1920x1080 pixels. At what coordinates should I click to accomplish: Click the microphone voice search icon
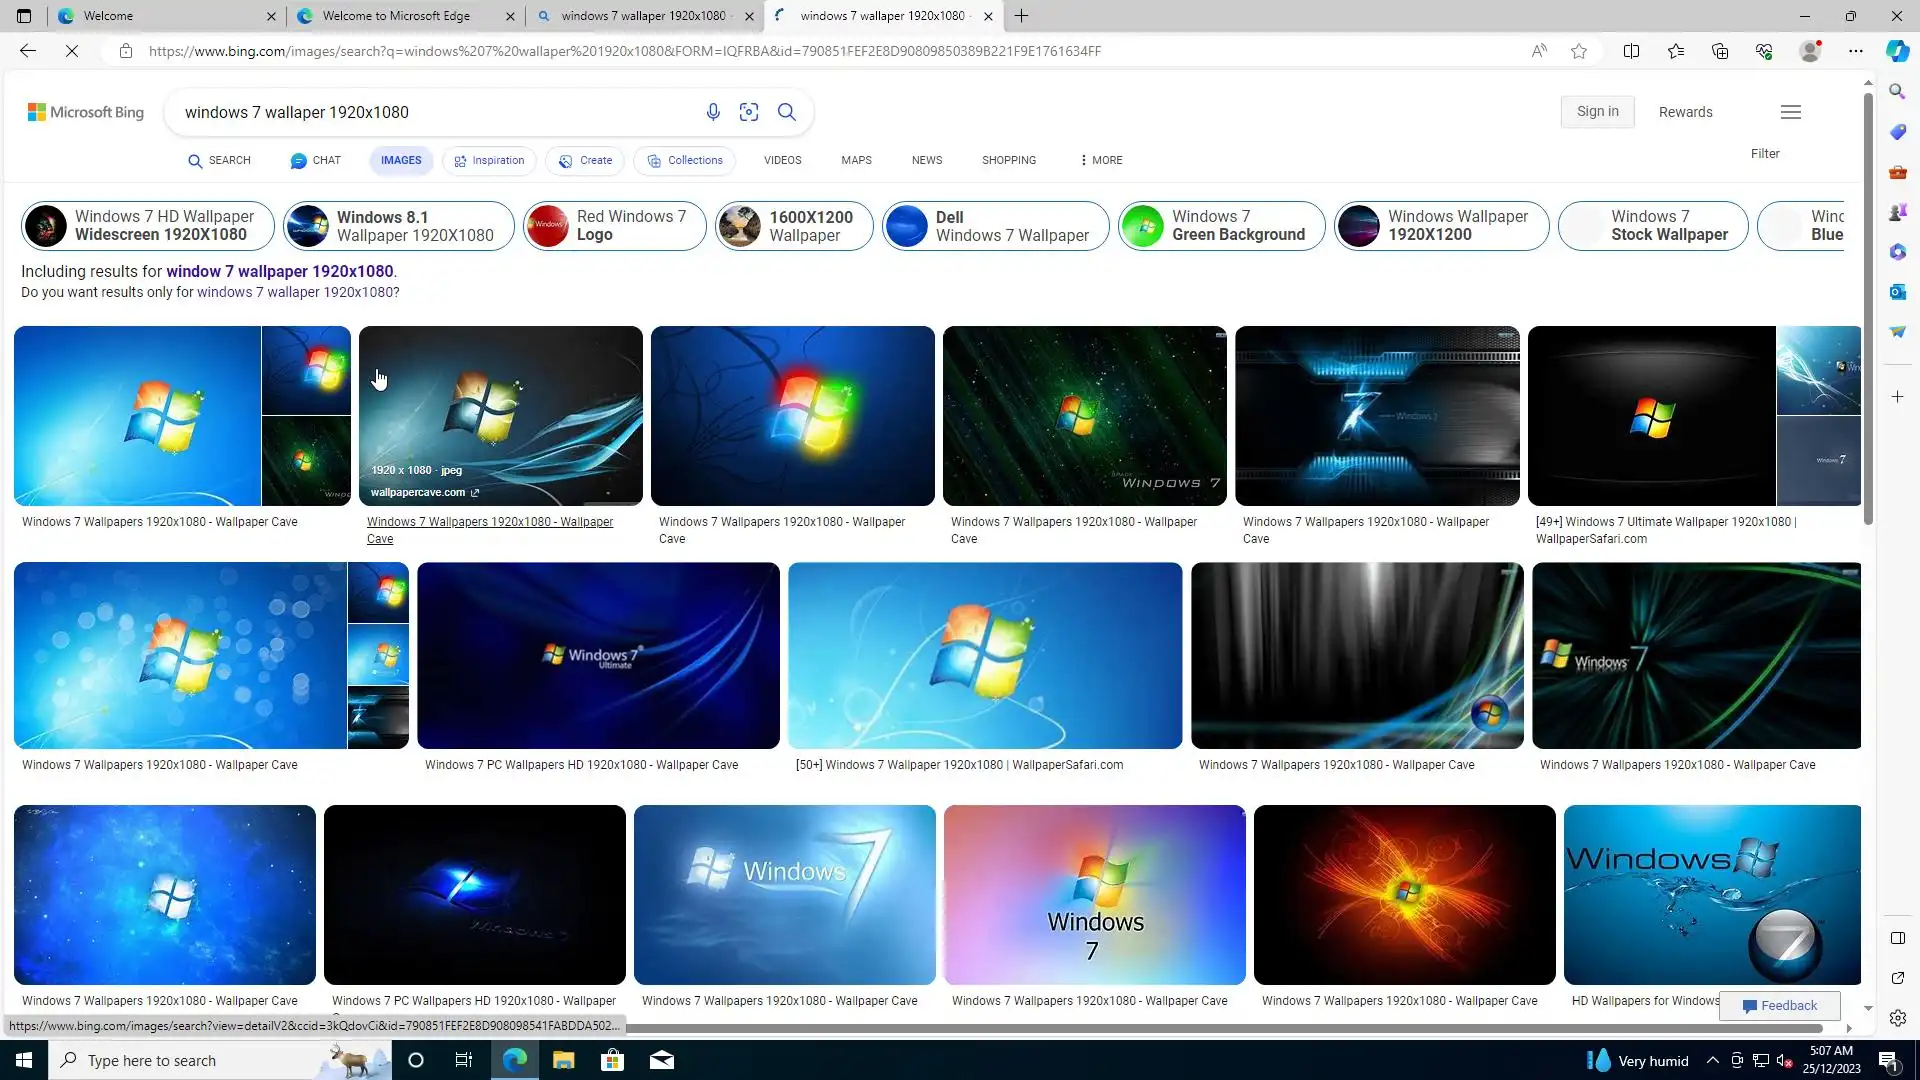coord(713,112)
